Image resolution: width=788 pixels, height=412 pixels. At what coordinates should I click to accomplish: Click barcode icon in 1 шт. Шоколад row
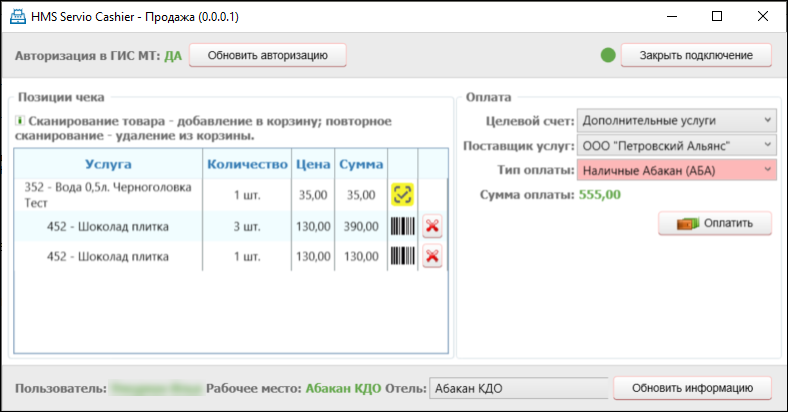[x=402, y=257]
